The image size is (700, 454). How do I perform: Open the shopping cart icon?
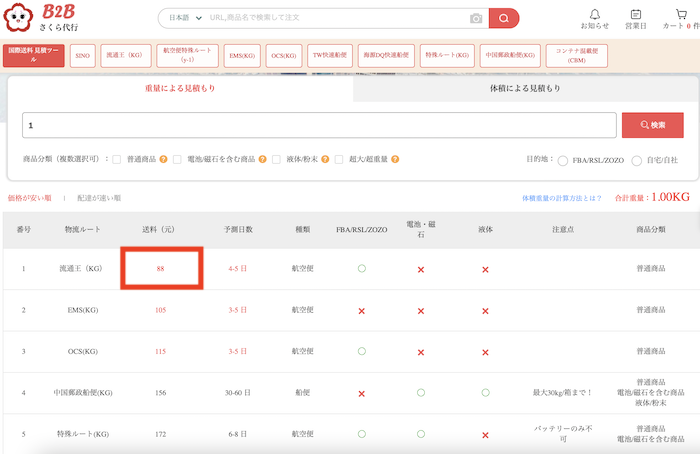click(680, 14)
